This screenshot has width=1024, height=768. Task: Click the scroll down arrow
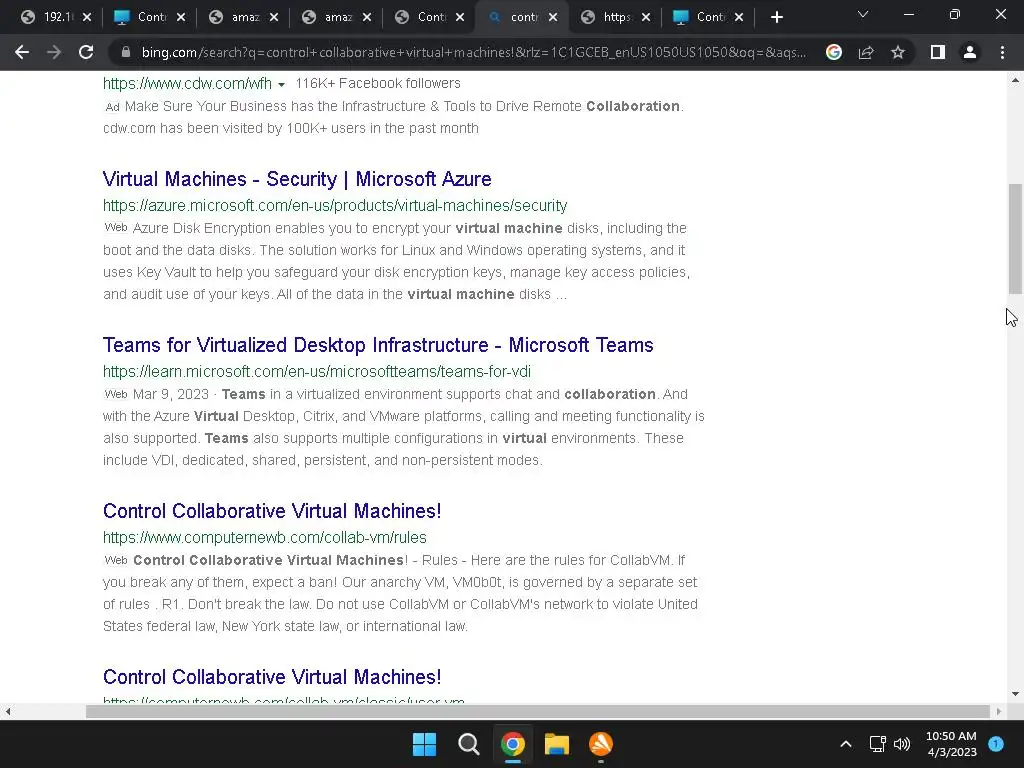pyautogui.click(x=1015, y=694)
